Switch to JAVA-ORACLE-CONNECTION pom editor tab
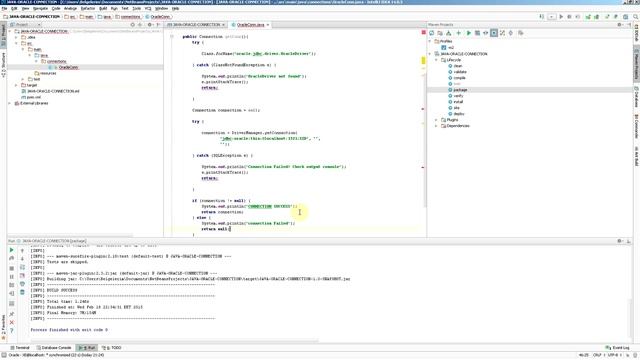 click(x=196, y=25)
